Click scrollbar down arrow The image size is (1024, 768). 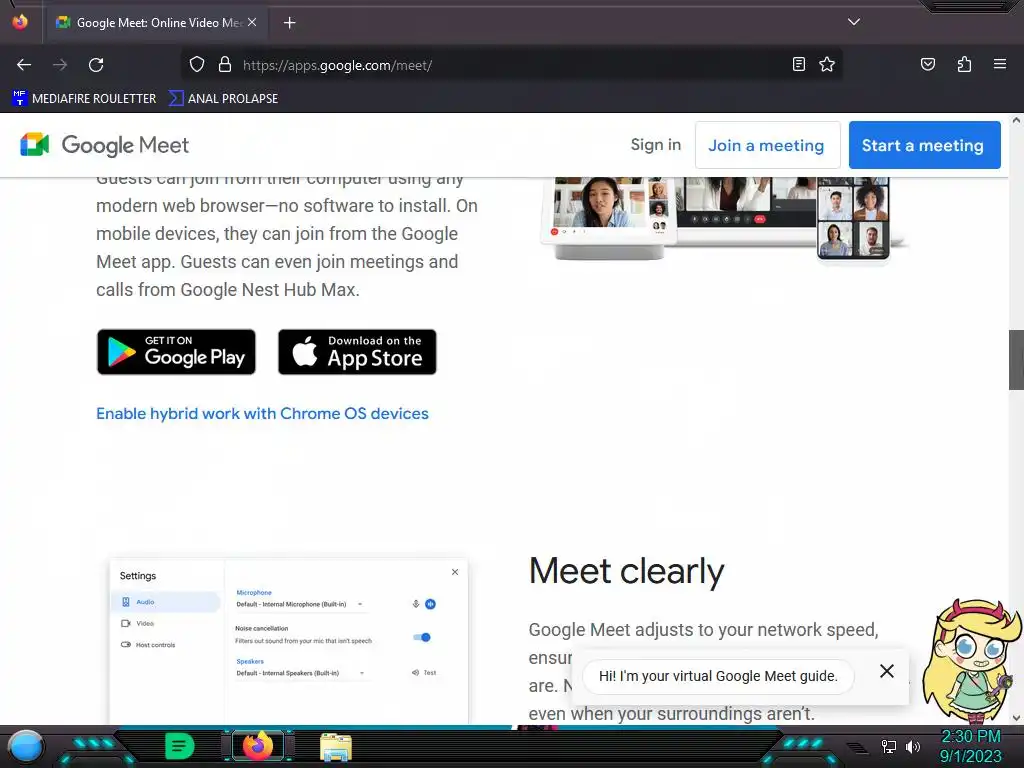(1016, 717)
